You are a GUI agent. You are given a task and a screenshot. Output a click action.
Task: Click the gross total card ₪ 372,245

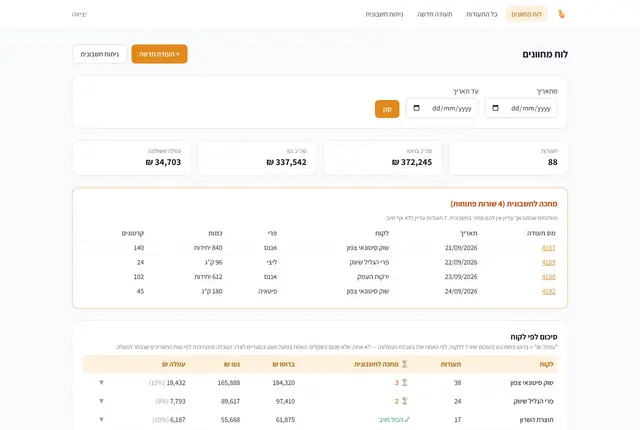382,158
